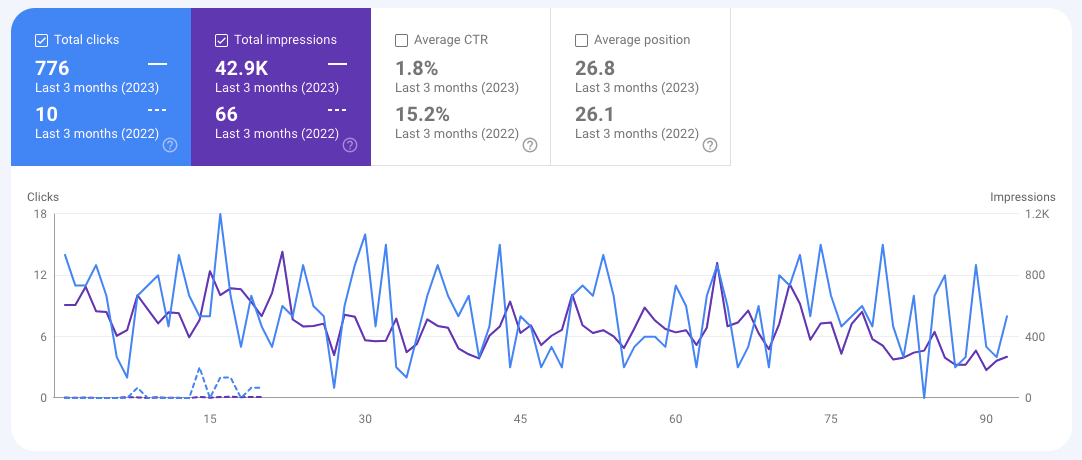Click the tallest clicks peak reaching 18
1082x460 pixels.
[x=220, y=214]
